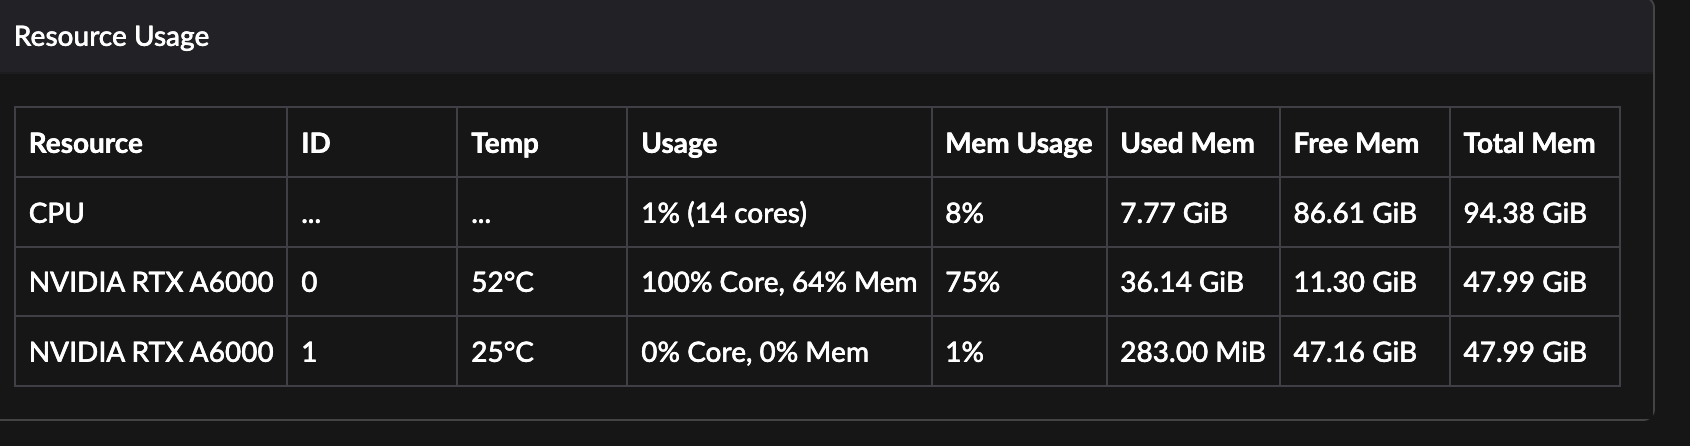Click the Mem Usage column header

coord(1018,143)
